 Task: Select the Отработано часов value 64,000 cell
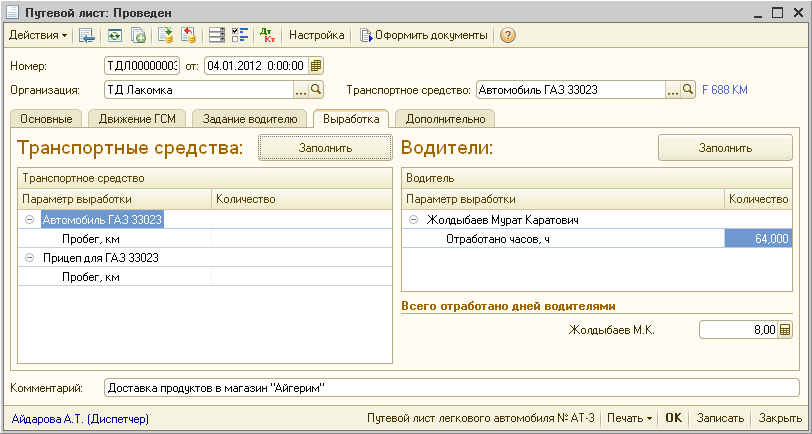coord(758,238)
